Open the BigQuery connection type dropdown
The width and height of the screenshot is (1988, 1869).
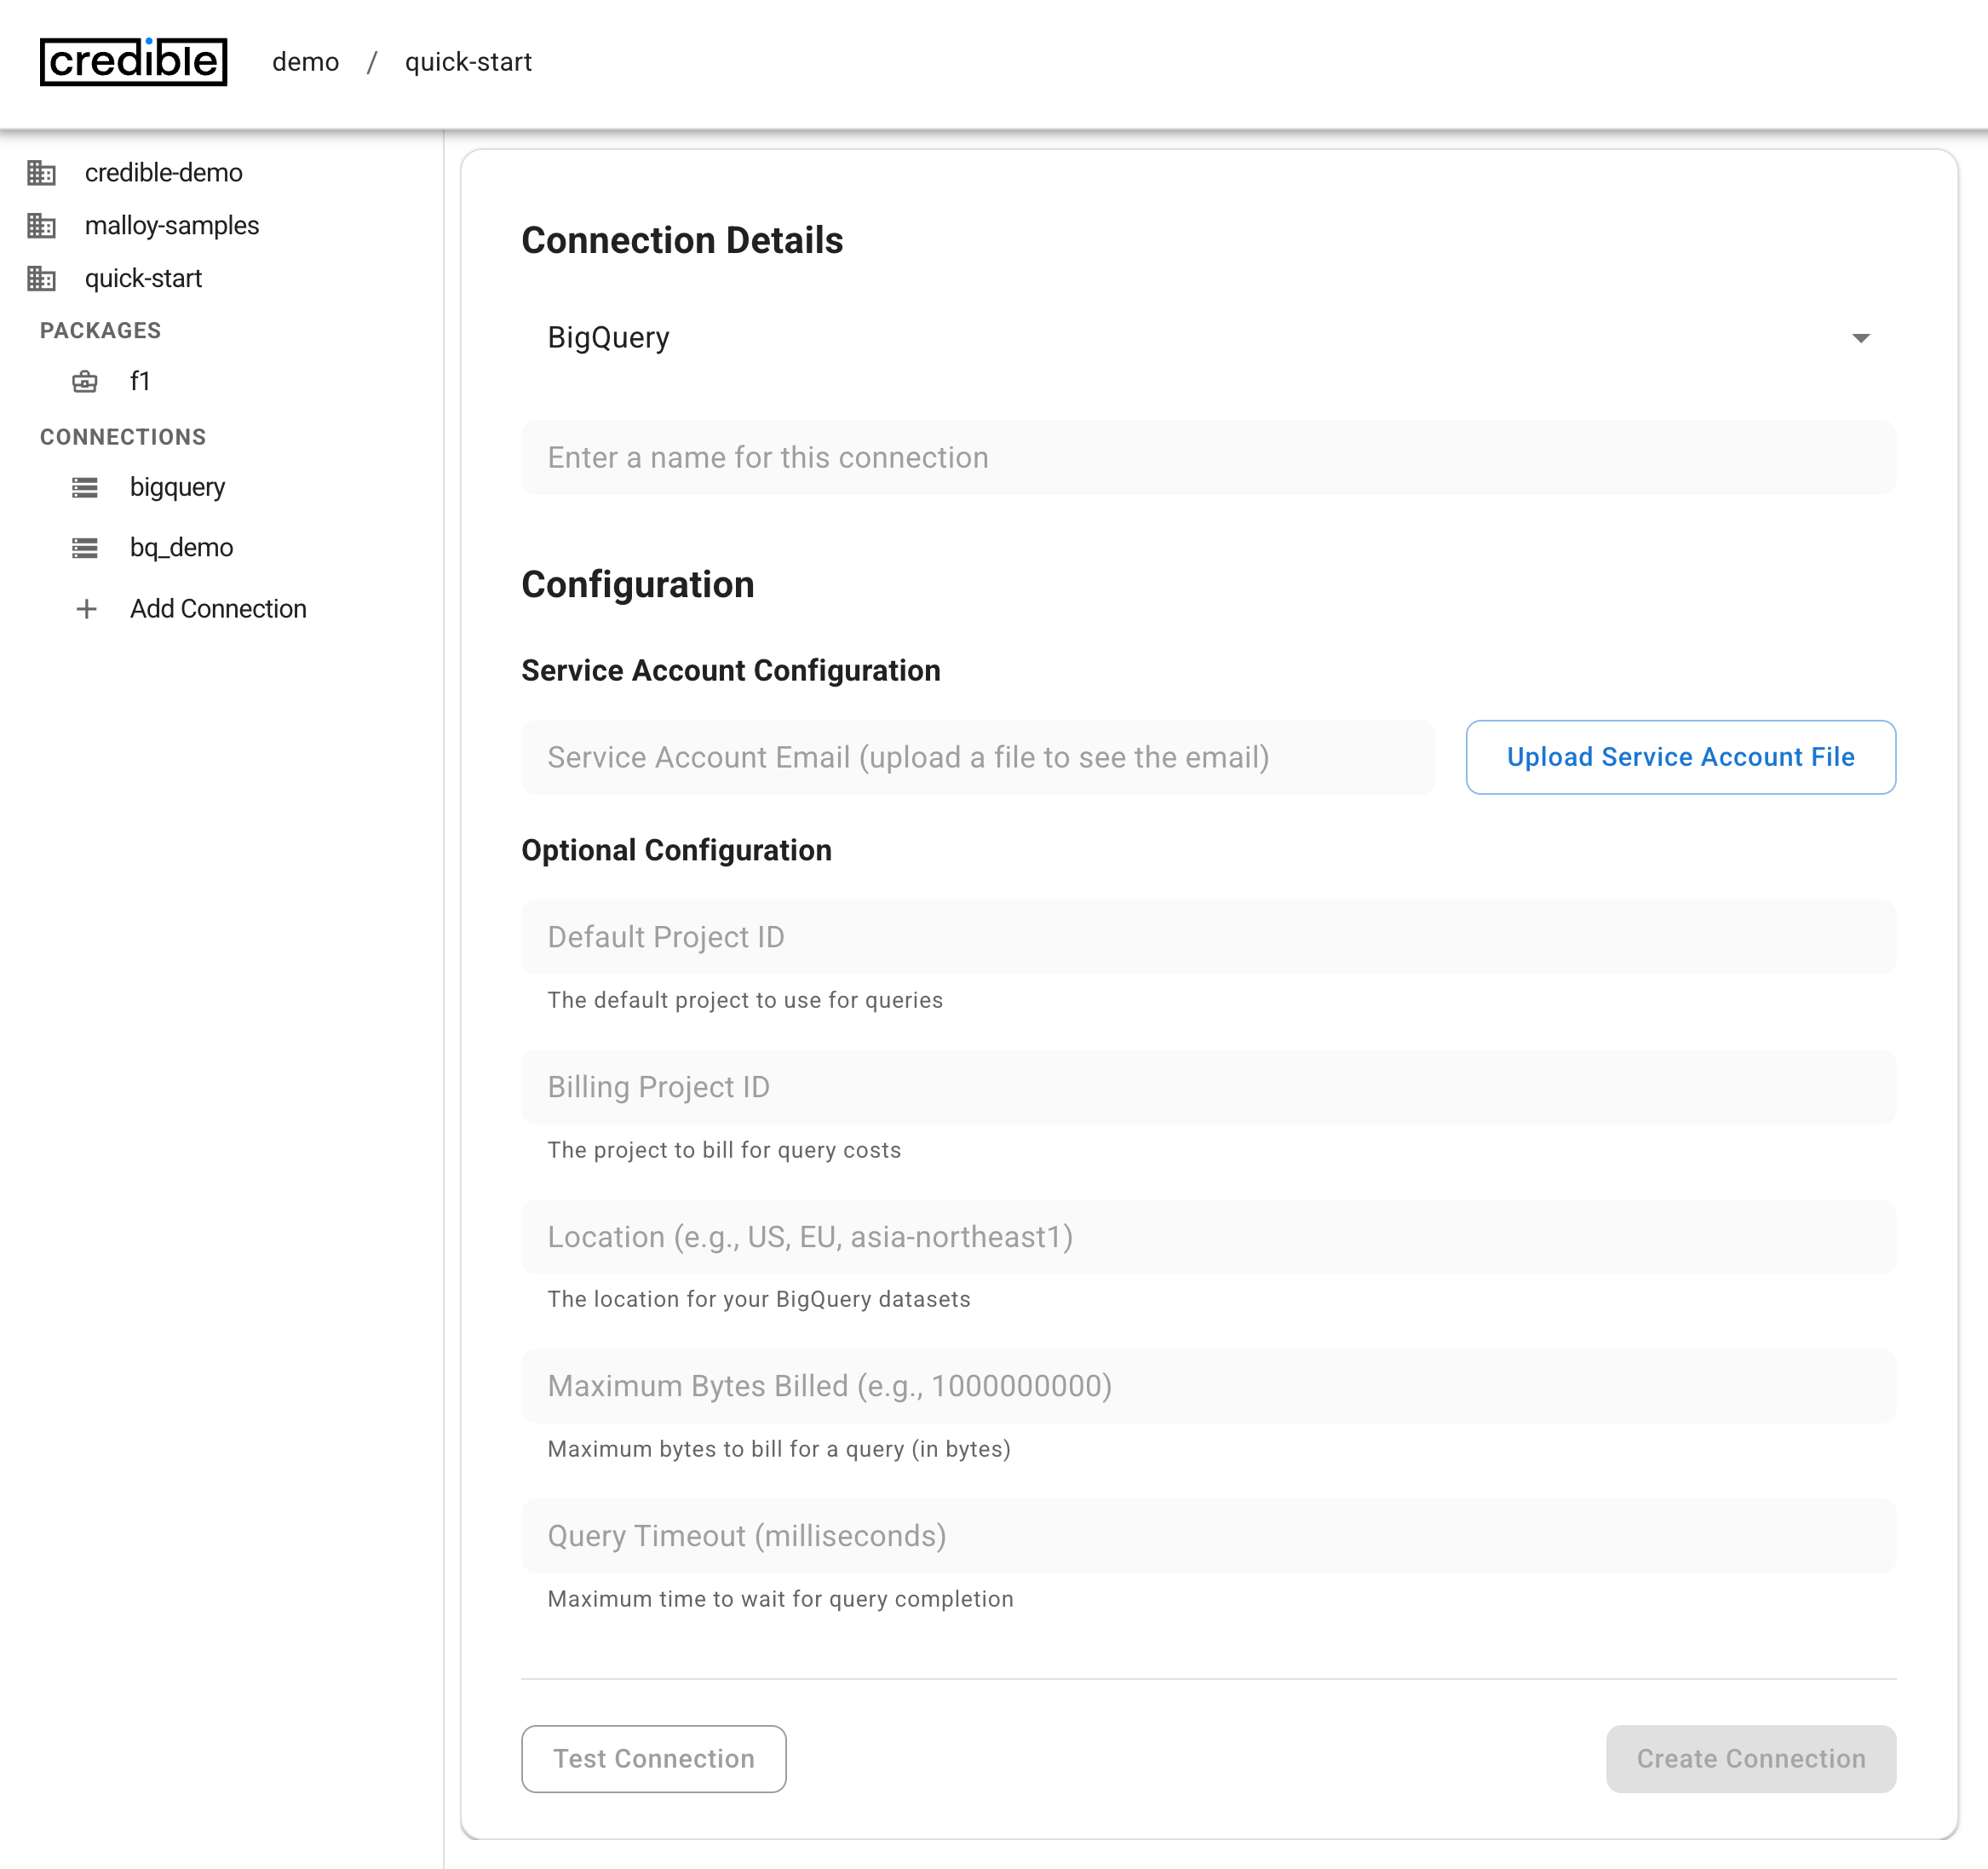[x=1190, y=338]
